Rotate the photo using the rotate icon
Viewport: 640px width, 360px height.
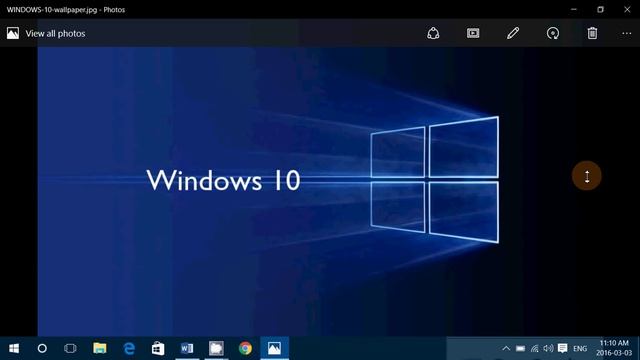[553, 33]
